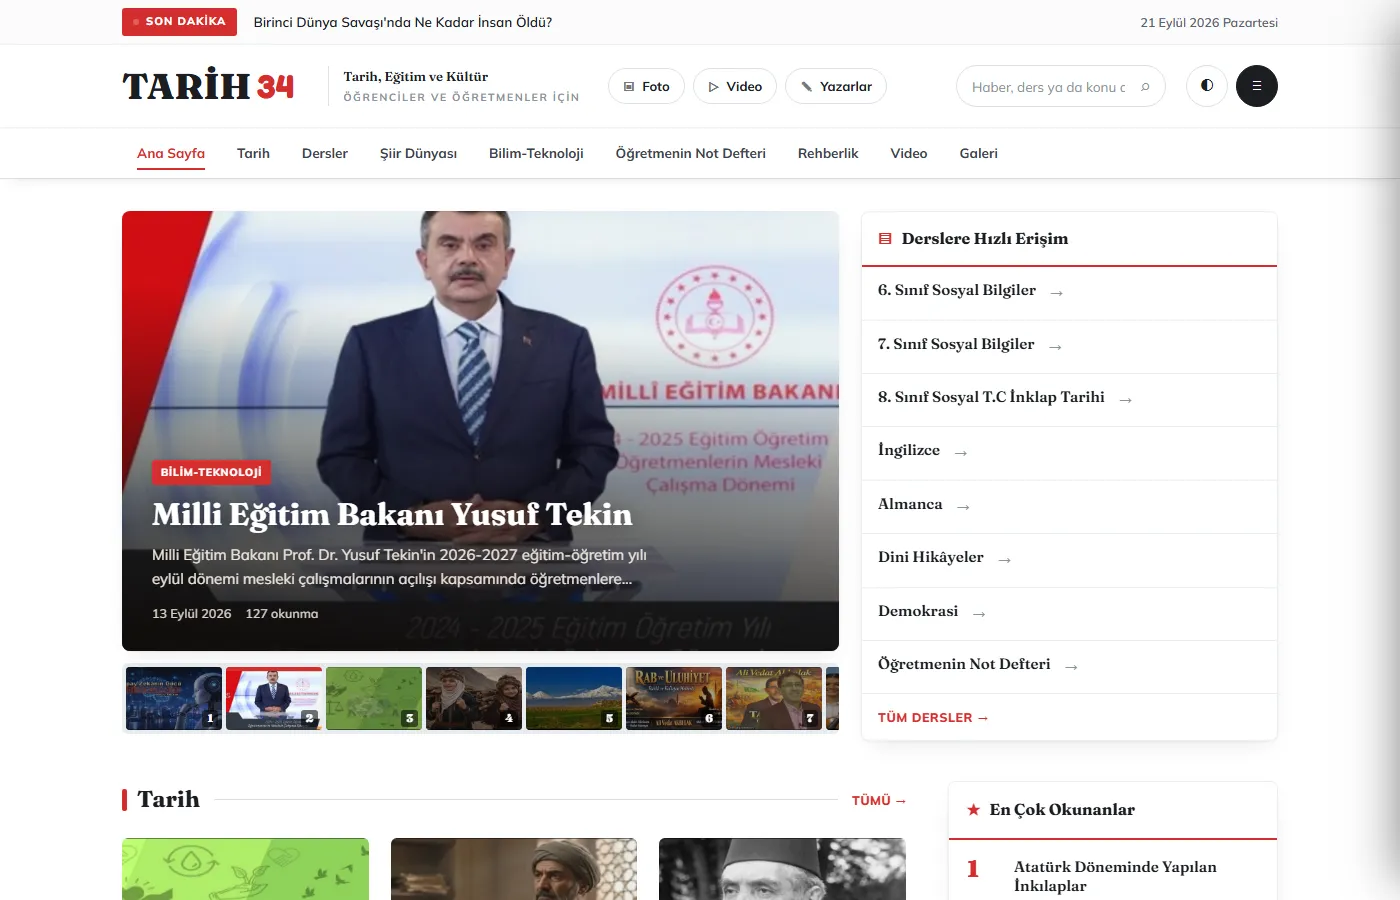Open Öğretmenin Not Defteri in quick access list
Viewport: 1400px width, 900px height.
[1069, 665]
